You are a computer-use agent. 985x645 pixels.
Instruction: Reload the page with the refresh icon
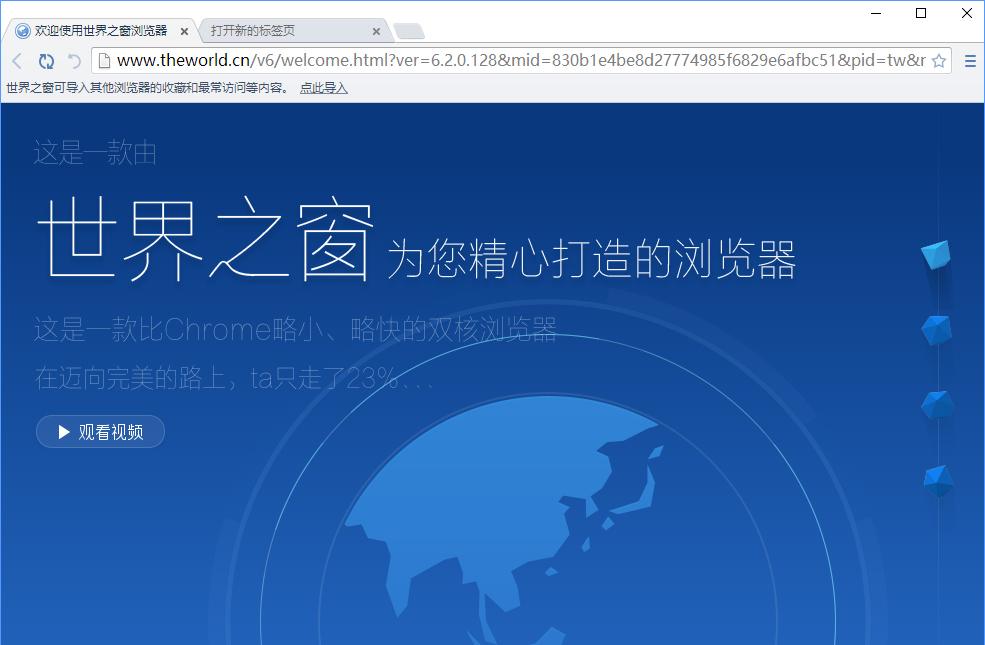46,61
